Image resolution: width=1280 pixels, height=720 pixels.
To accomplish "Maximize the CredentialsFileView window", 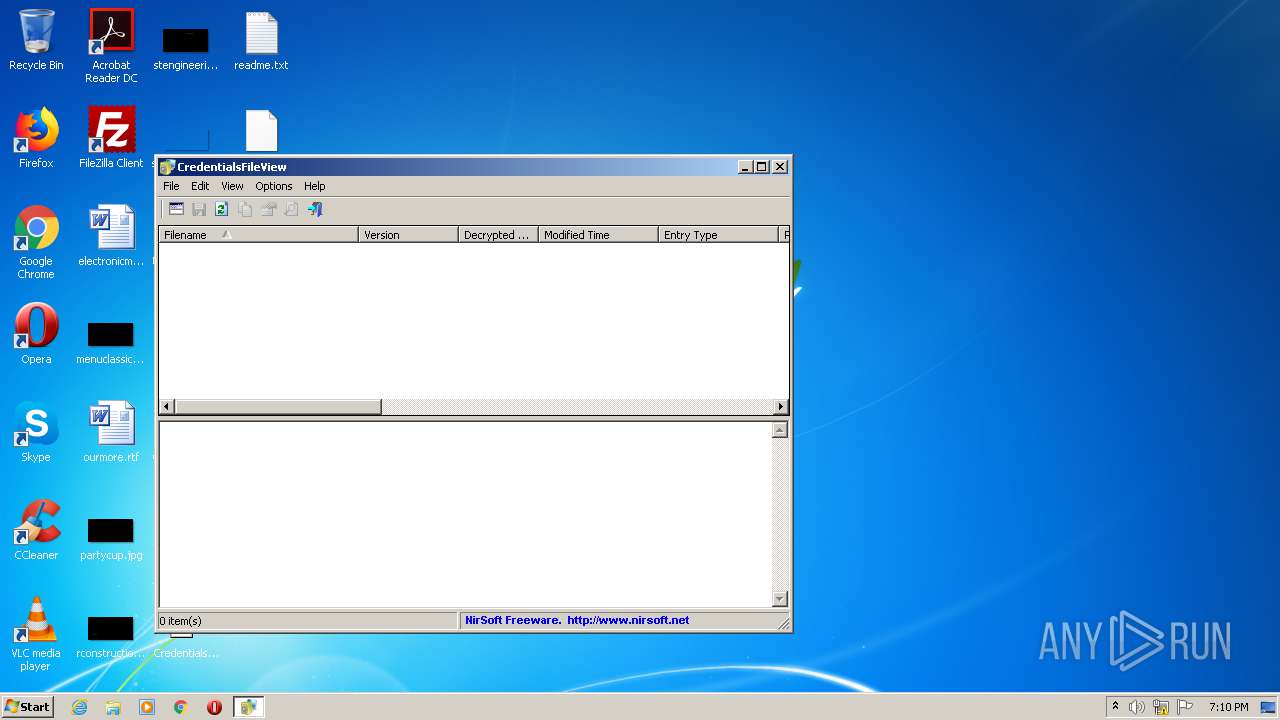I will [x=762, y=167].
